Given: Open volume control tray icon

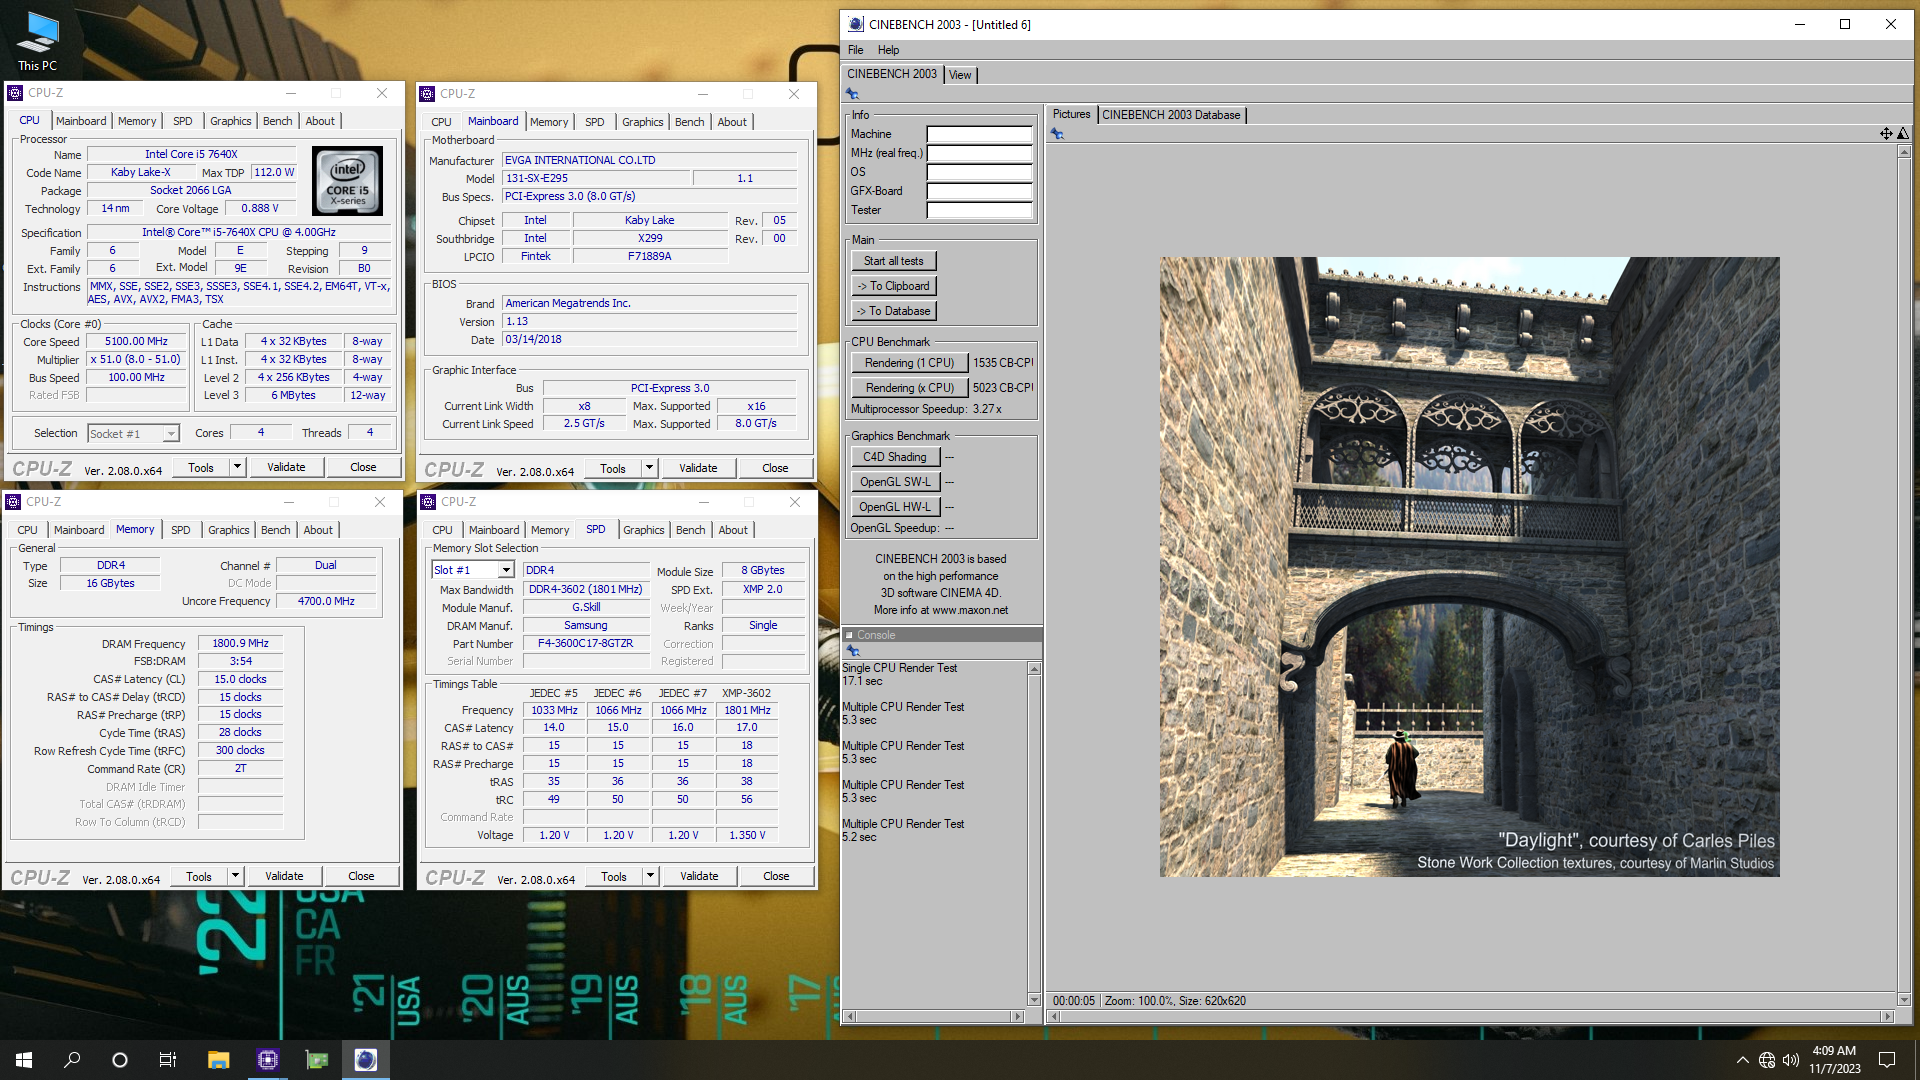Looking at the screenshot, I should coord(1791,1060).
